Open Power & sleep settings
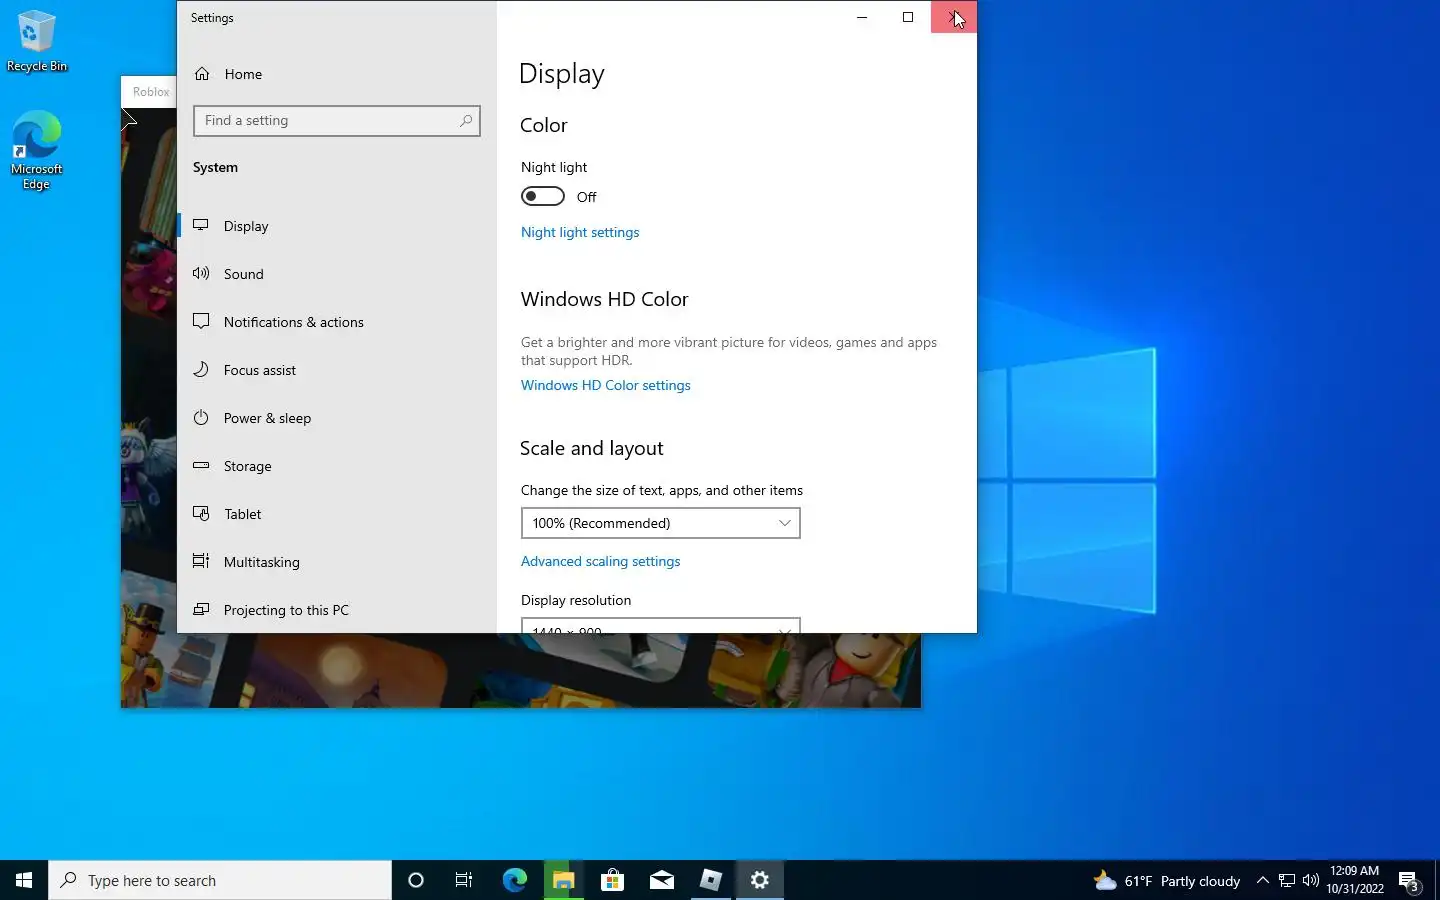1440x900 pixels. tap(336, 418)
